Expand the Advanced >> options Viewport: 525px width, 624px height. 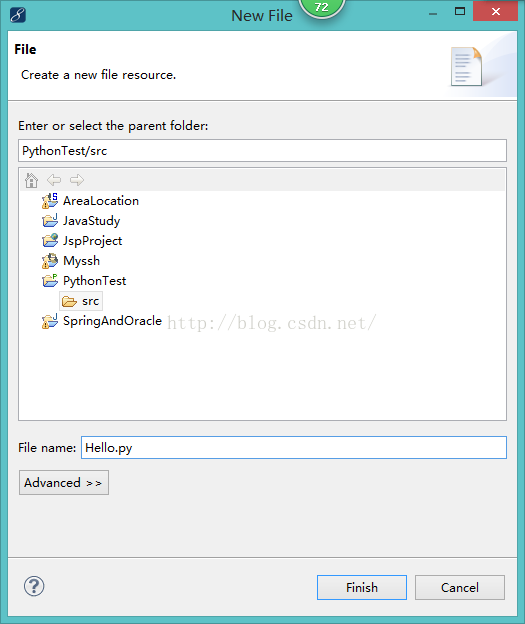tap(64, 482)
